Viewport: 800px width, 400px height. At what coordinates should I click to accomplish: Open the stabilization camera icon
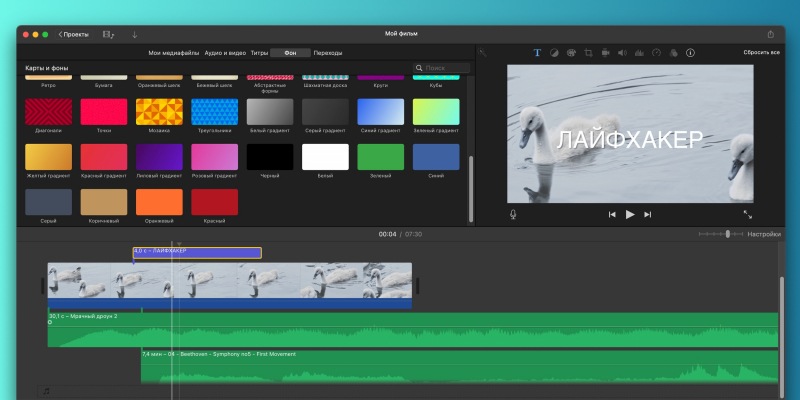tap(606, 53)
